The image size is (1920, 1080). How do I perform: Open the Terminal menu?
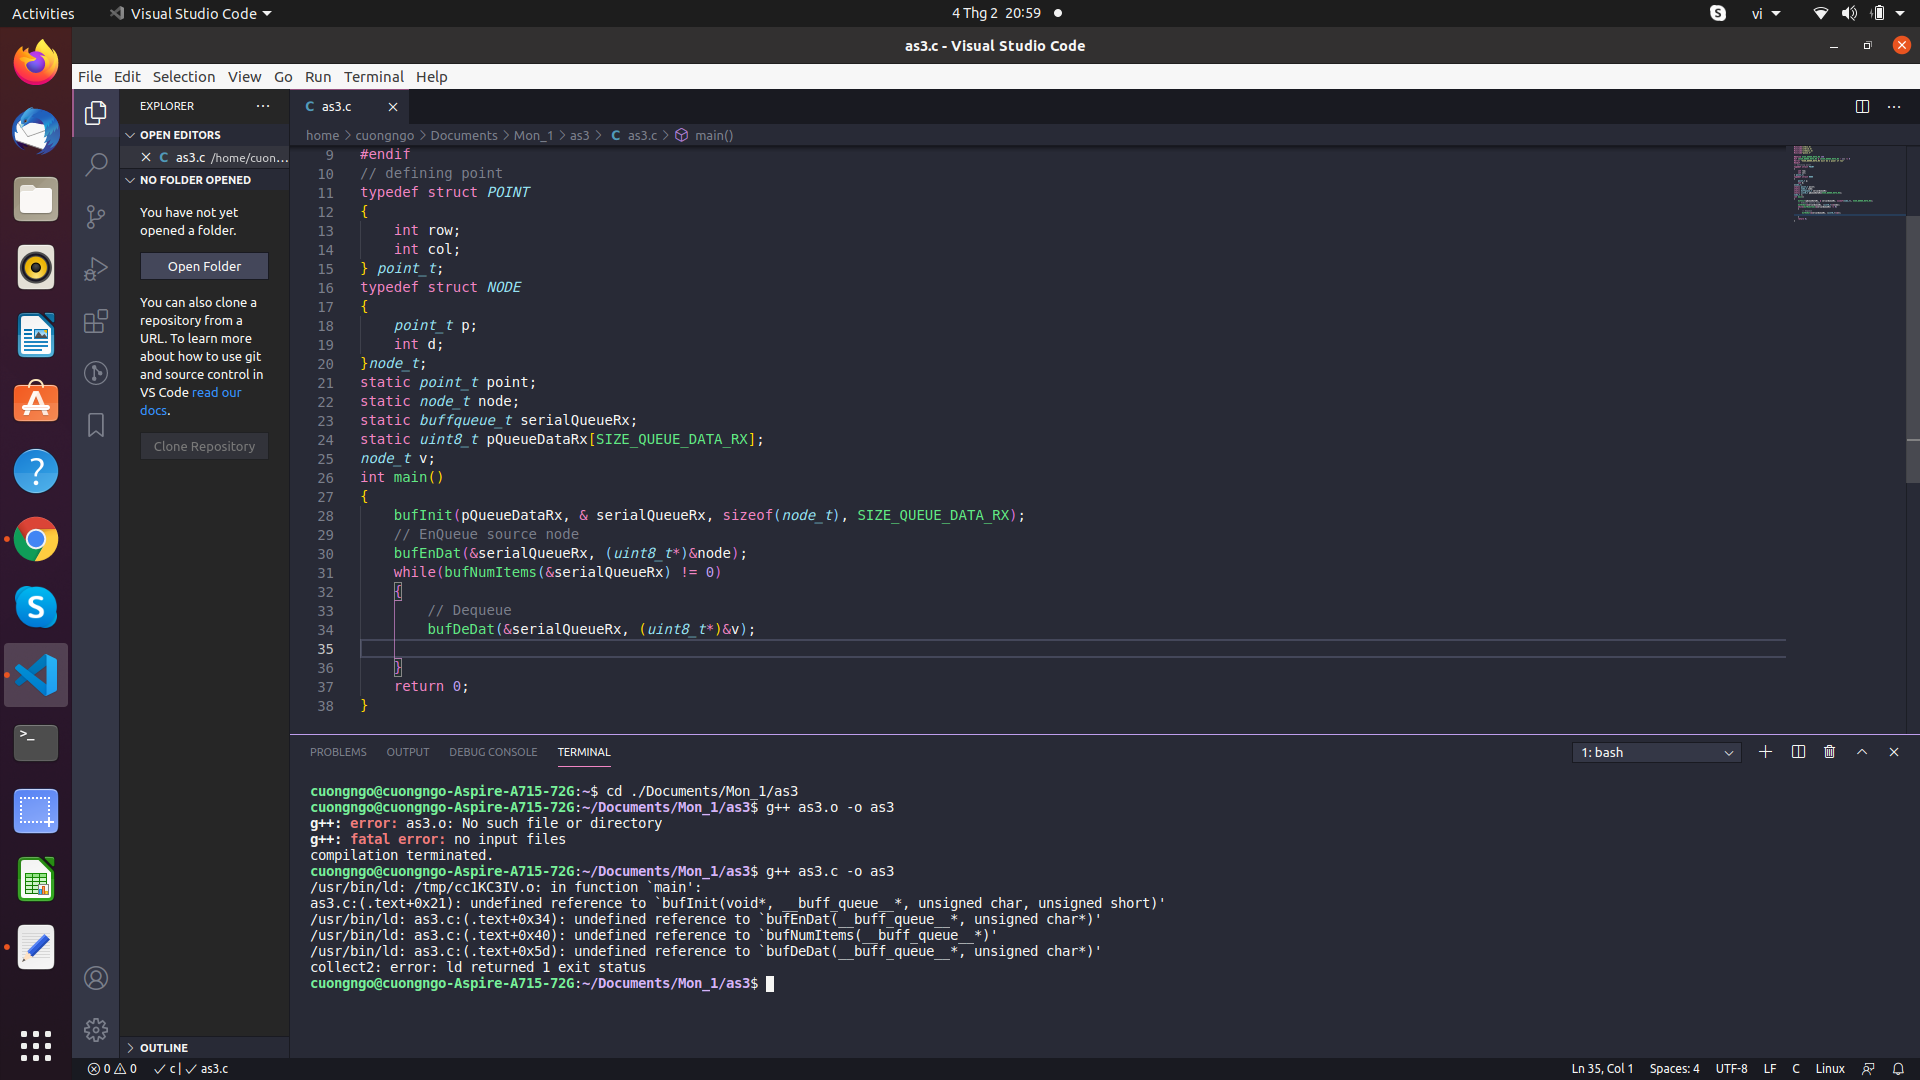(373, 77)
